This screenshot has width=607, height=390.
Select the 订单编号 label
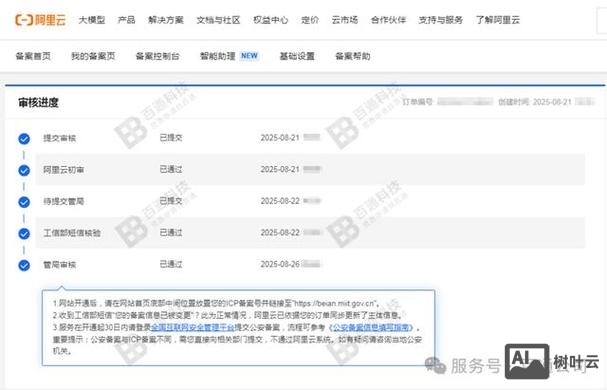[418, 102]
